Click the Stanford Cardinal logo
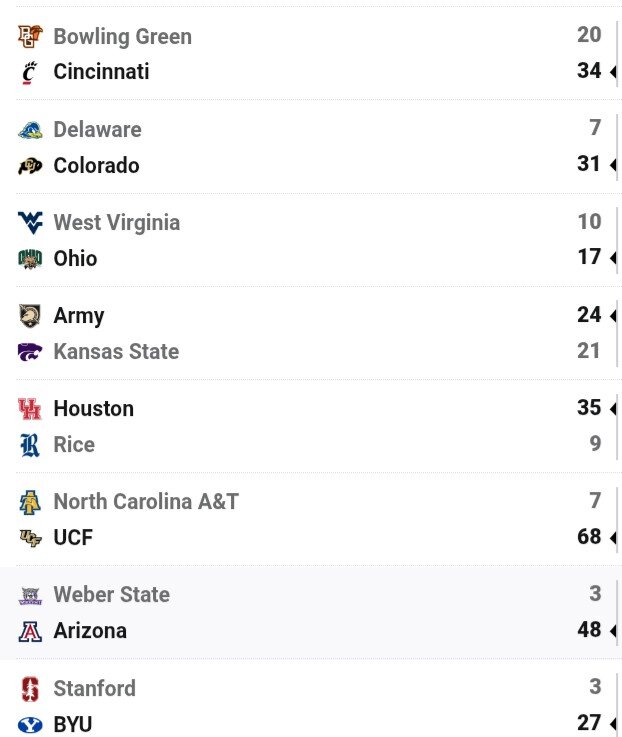This screenshot has width=622, height=737. (31, 689)
